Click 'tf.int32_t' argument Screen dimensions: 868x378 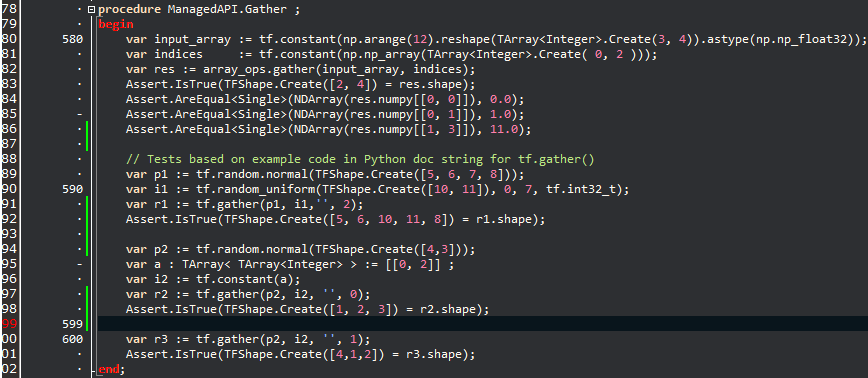[x=585, y=190]
